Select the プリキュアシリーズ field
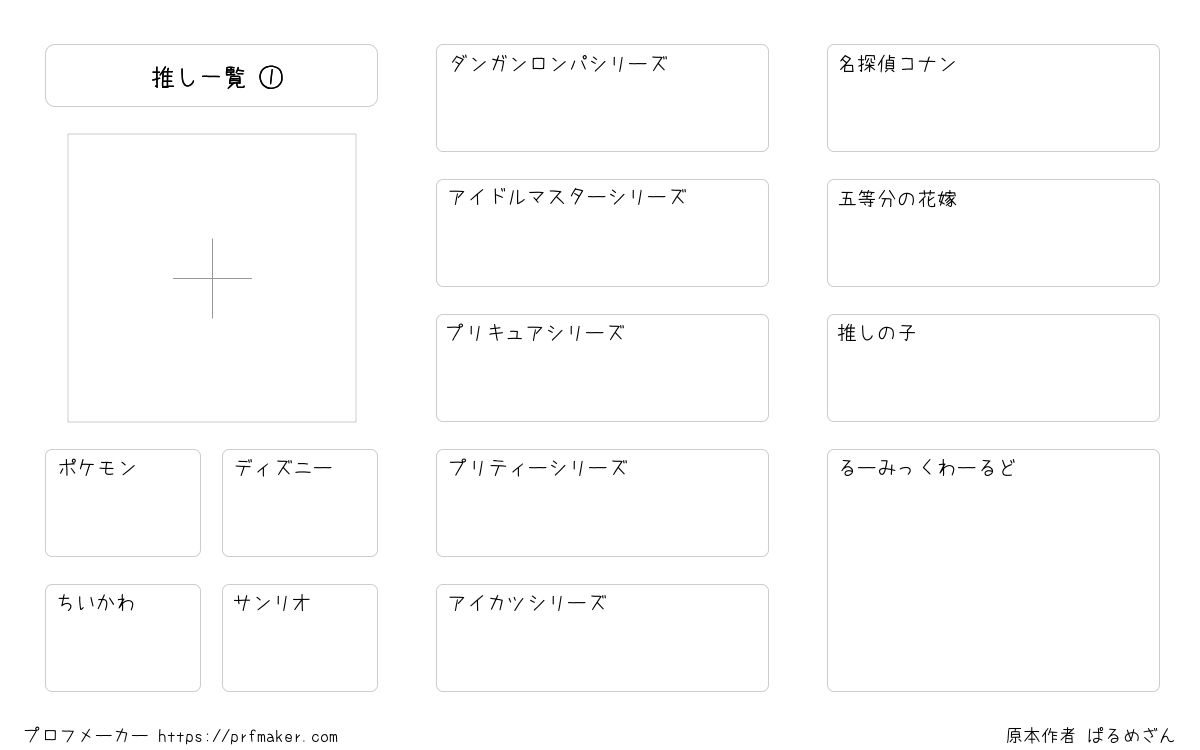The width and height of the screenshot is (1200, 750). coord(602,368)
